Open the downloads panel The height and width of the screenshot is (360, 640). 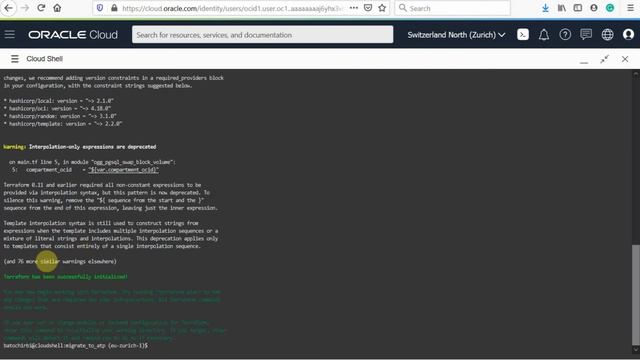point(545,8)
